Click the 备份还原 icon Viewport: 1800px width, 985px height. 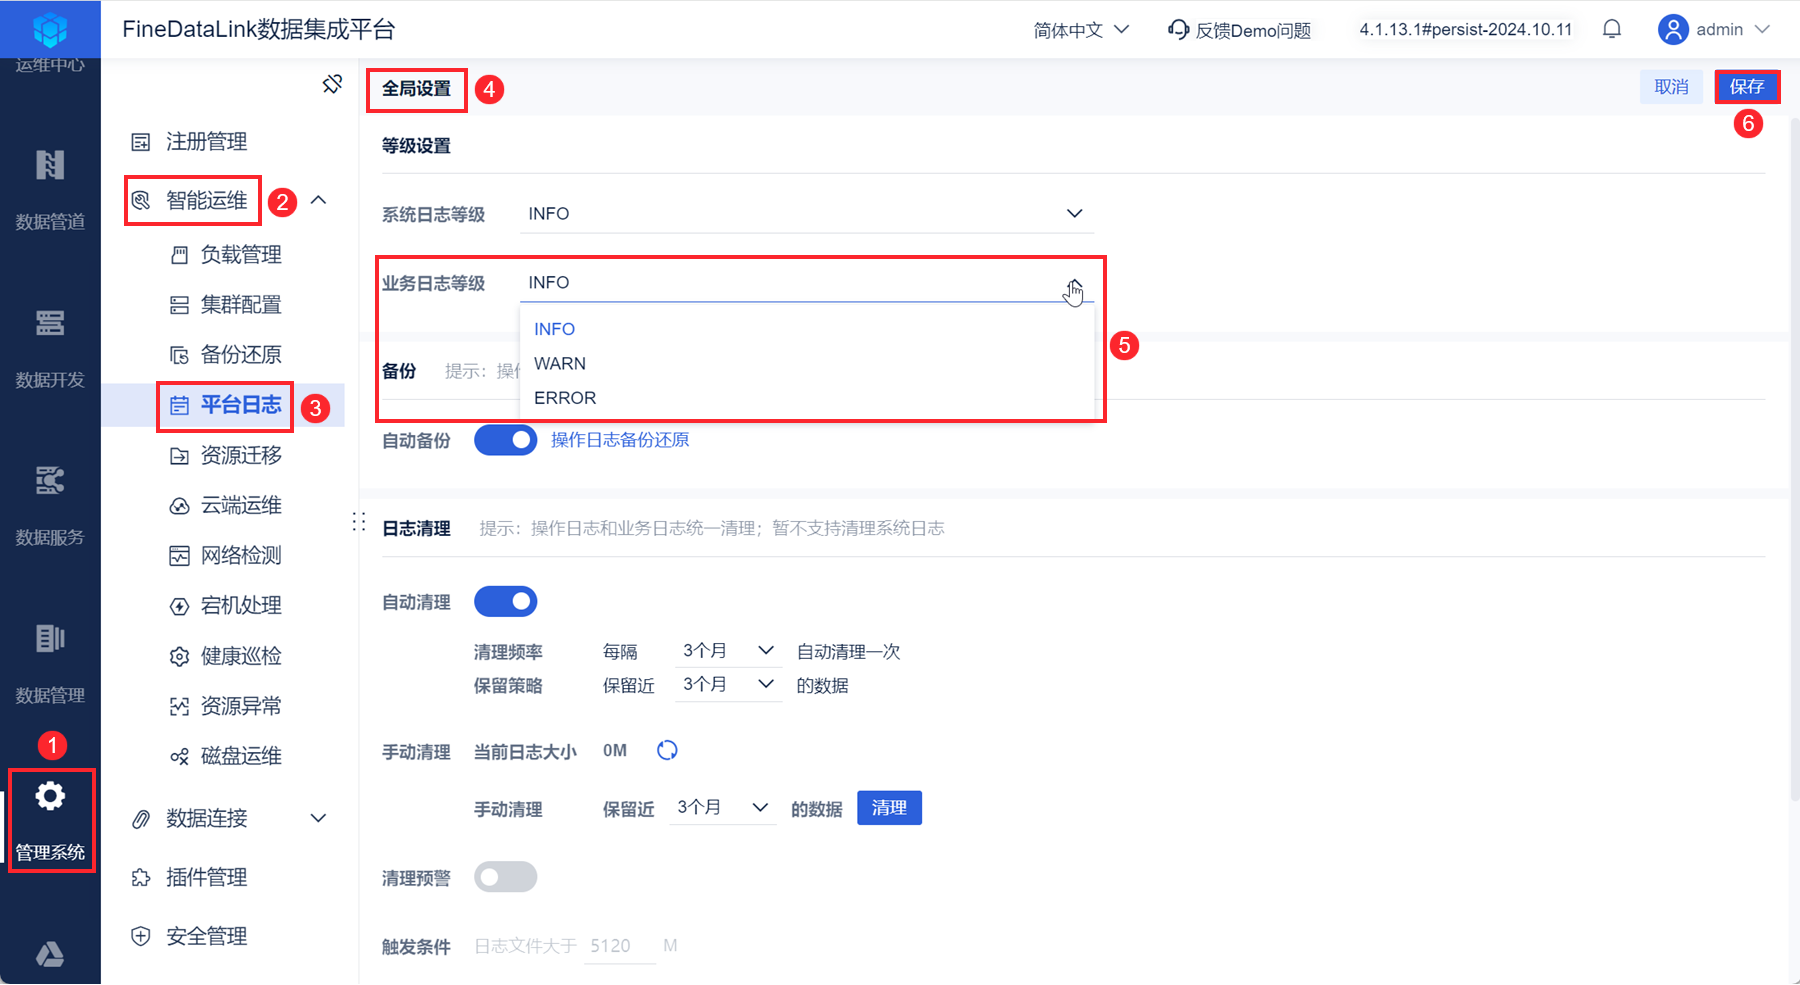click(x=179, y=355)
